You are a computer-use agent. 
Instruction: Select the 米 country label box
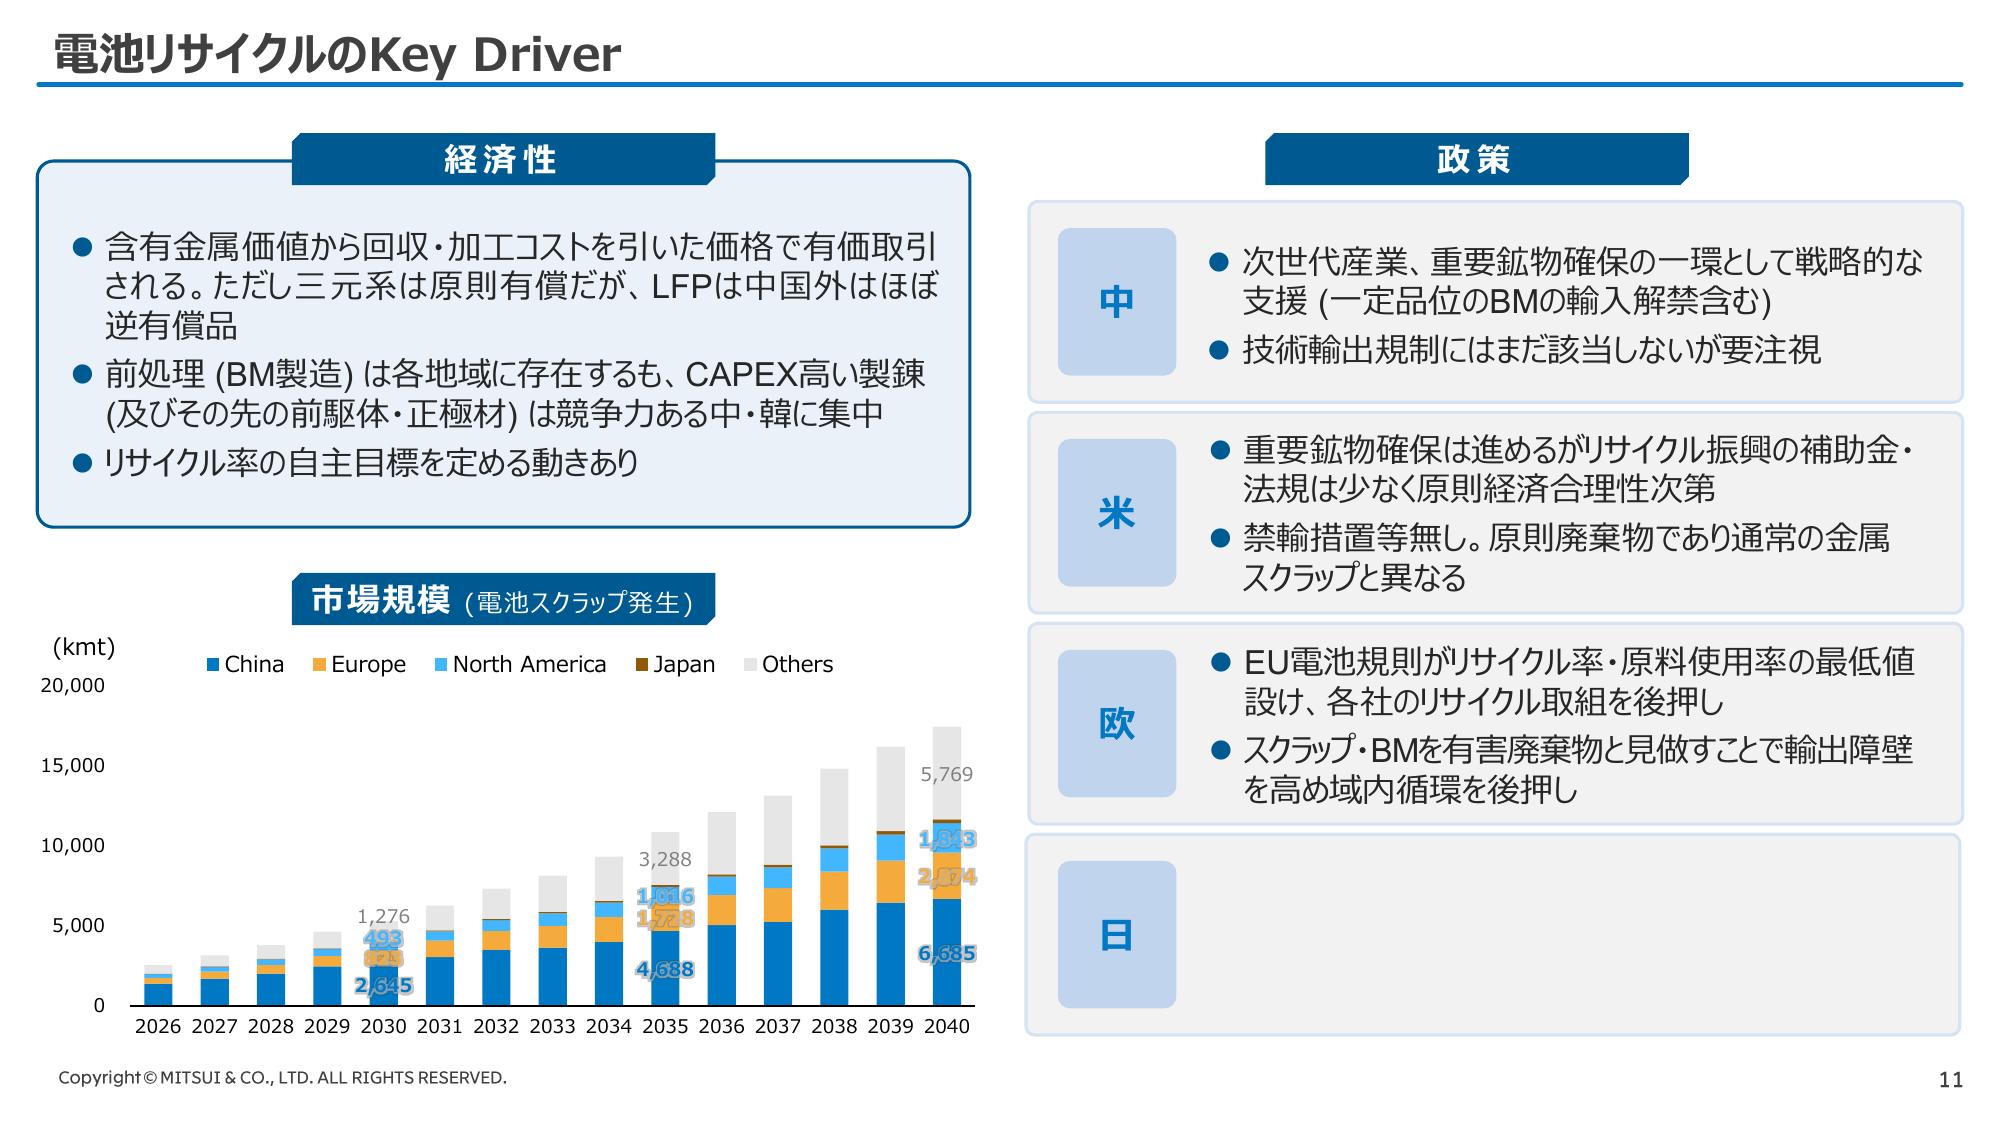point(1116,512)
